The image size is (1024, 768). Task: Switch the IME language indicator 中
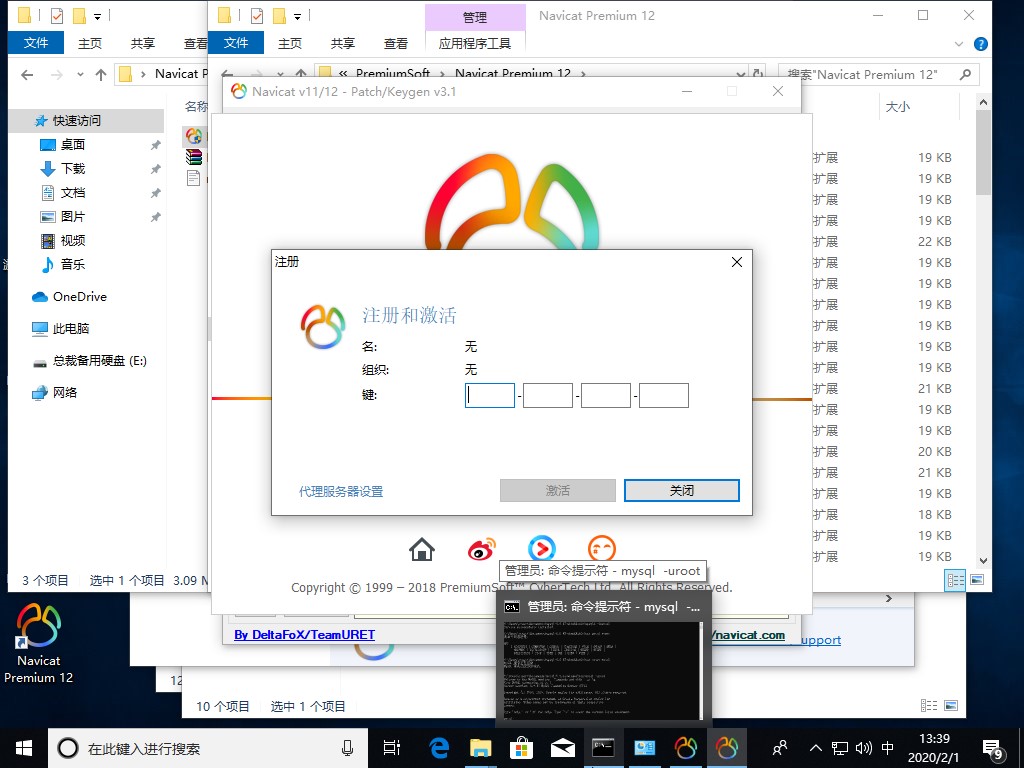pyautogui.click(x=888, y=748)
